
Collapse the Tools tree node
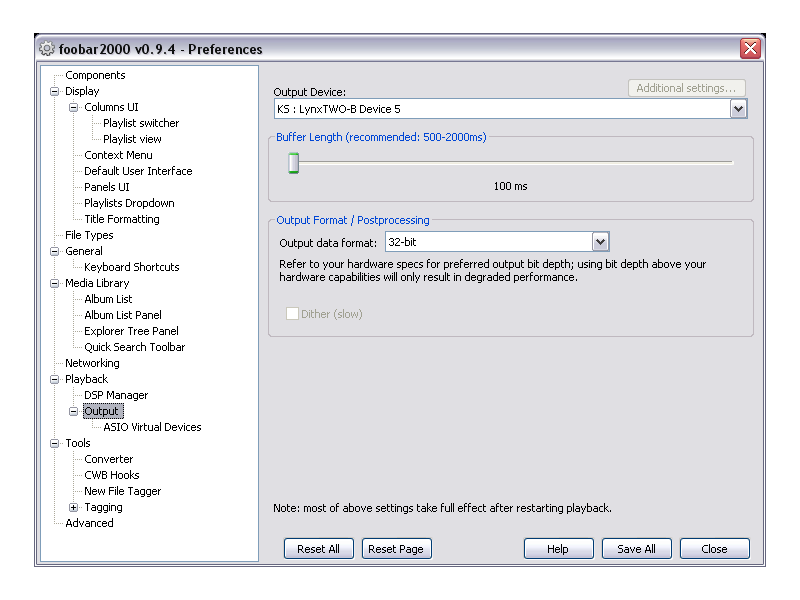coord(55,443)
